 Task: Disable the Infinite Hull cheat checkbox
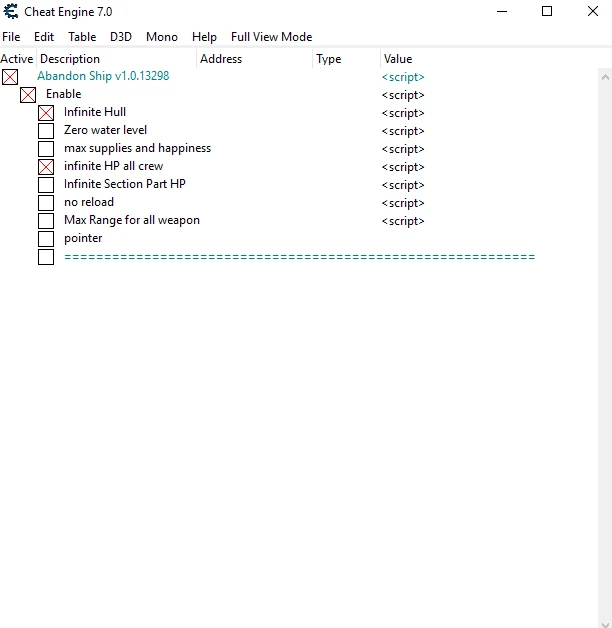(x=46, y=113)
